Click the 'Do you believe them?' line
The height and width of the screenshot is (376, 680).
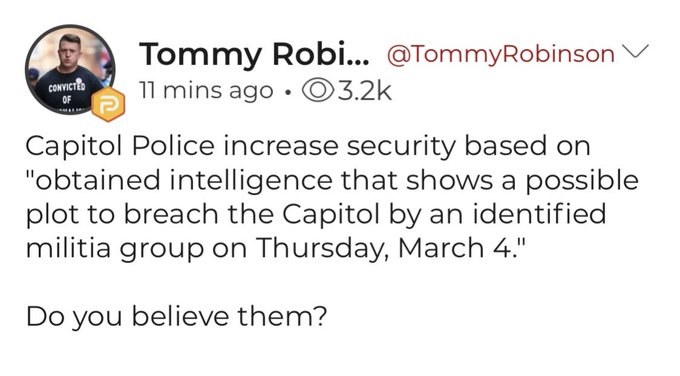176,316
